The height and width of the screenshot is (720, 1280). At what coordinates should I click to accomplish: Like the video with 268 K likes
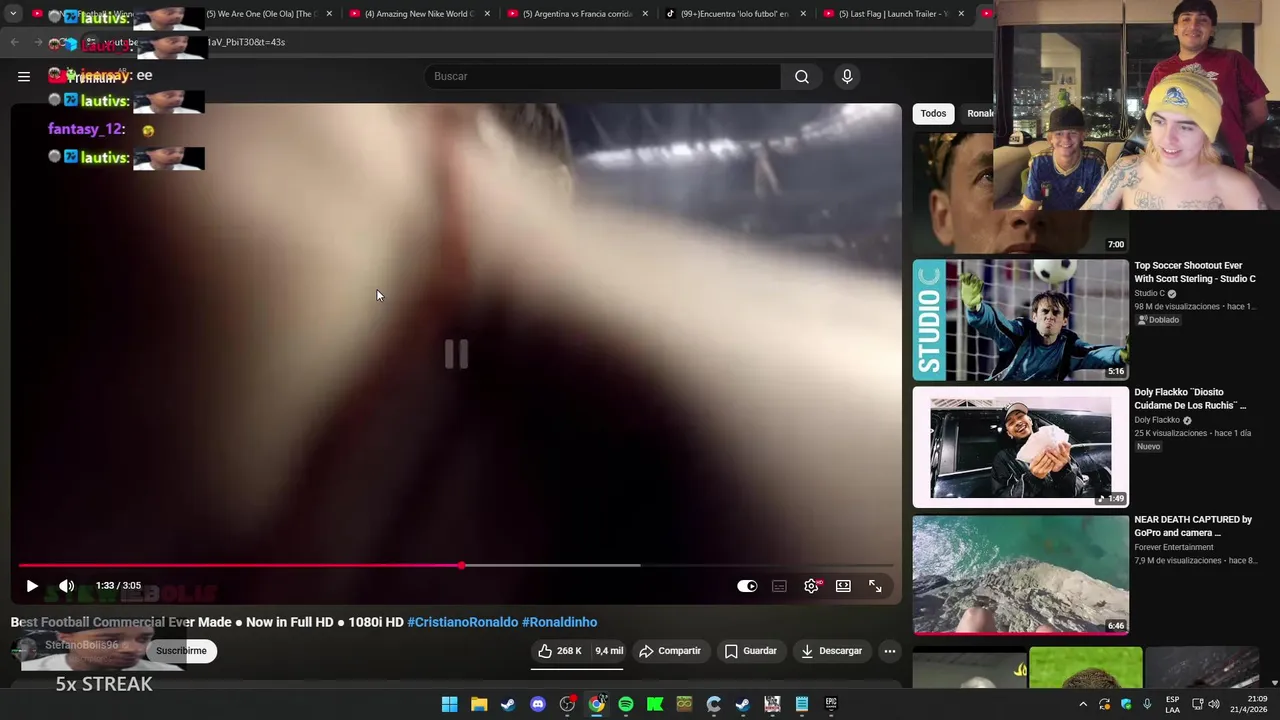(x=559, y=651)
